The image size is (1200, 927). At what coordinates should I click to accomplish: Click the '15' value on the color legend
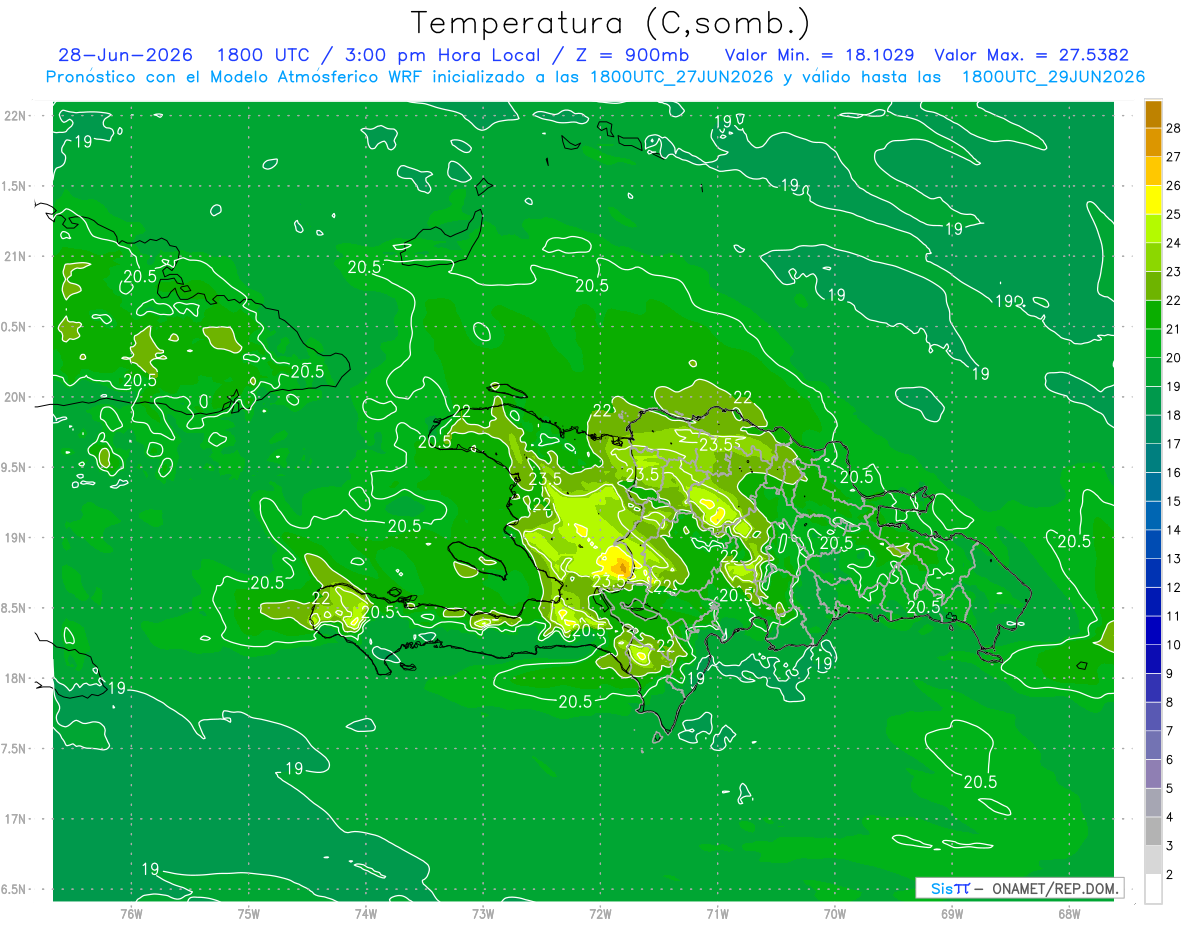pos(1175,501)
